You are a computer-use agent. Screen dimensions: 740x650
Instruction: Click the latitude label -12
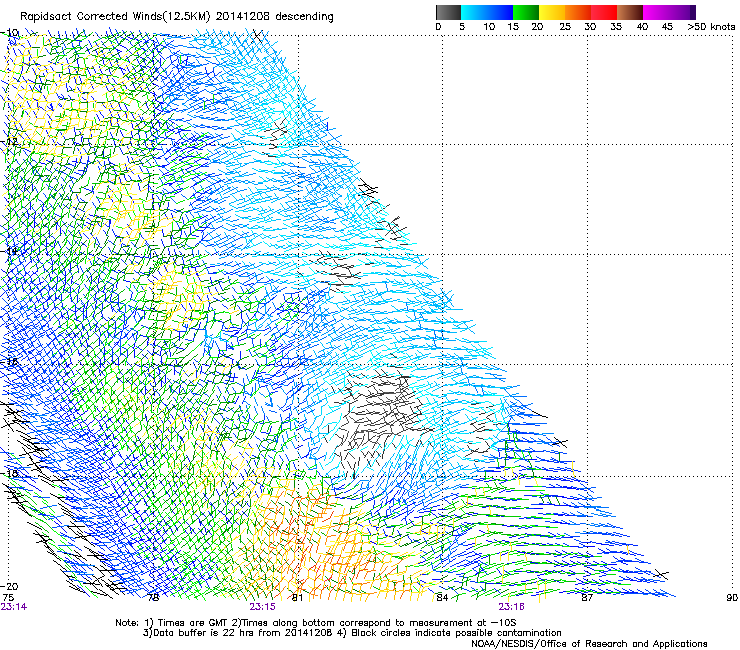point(9,141)
